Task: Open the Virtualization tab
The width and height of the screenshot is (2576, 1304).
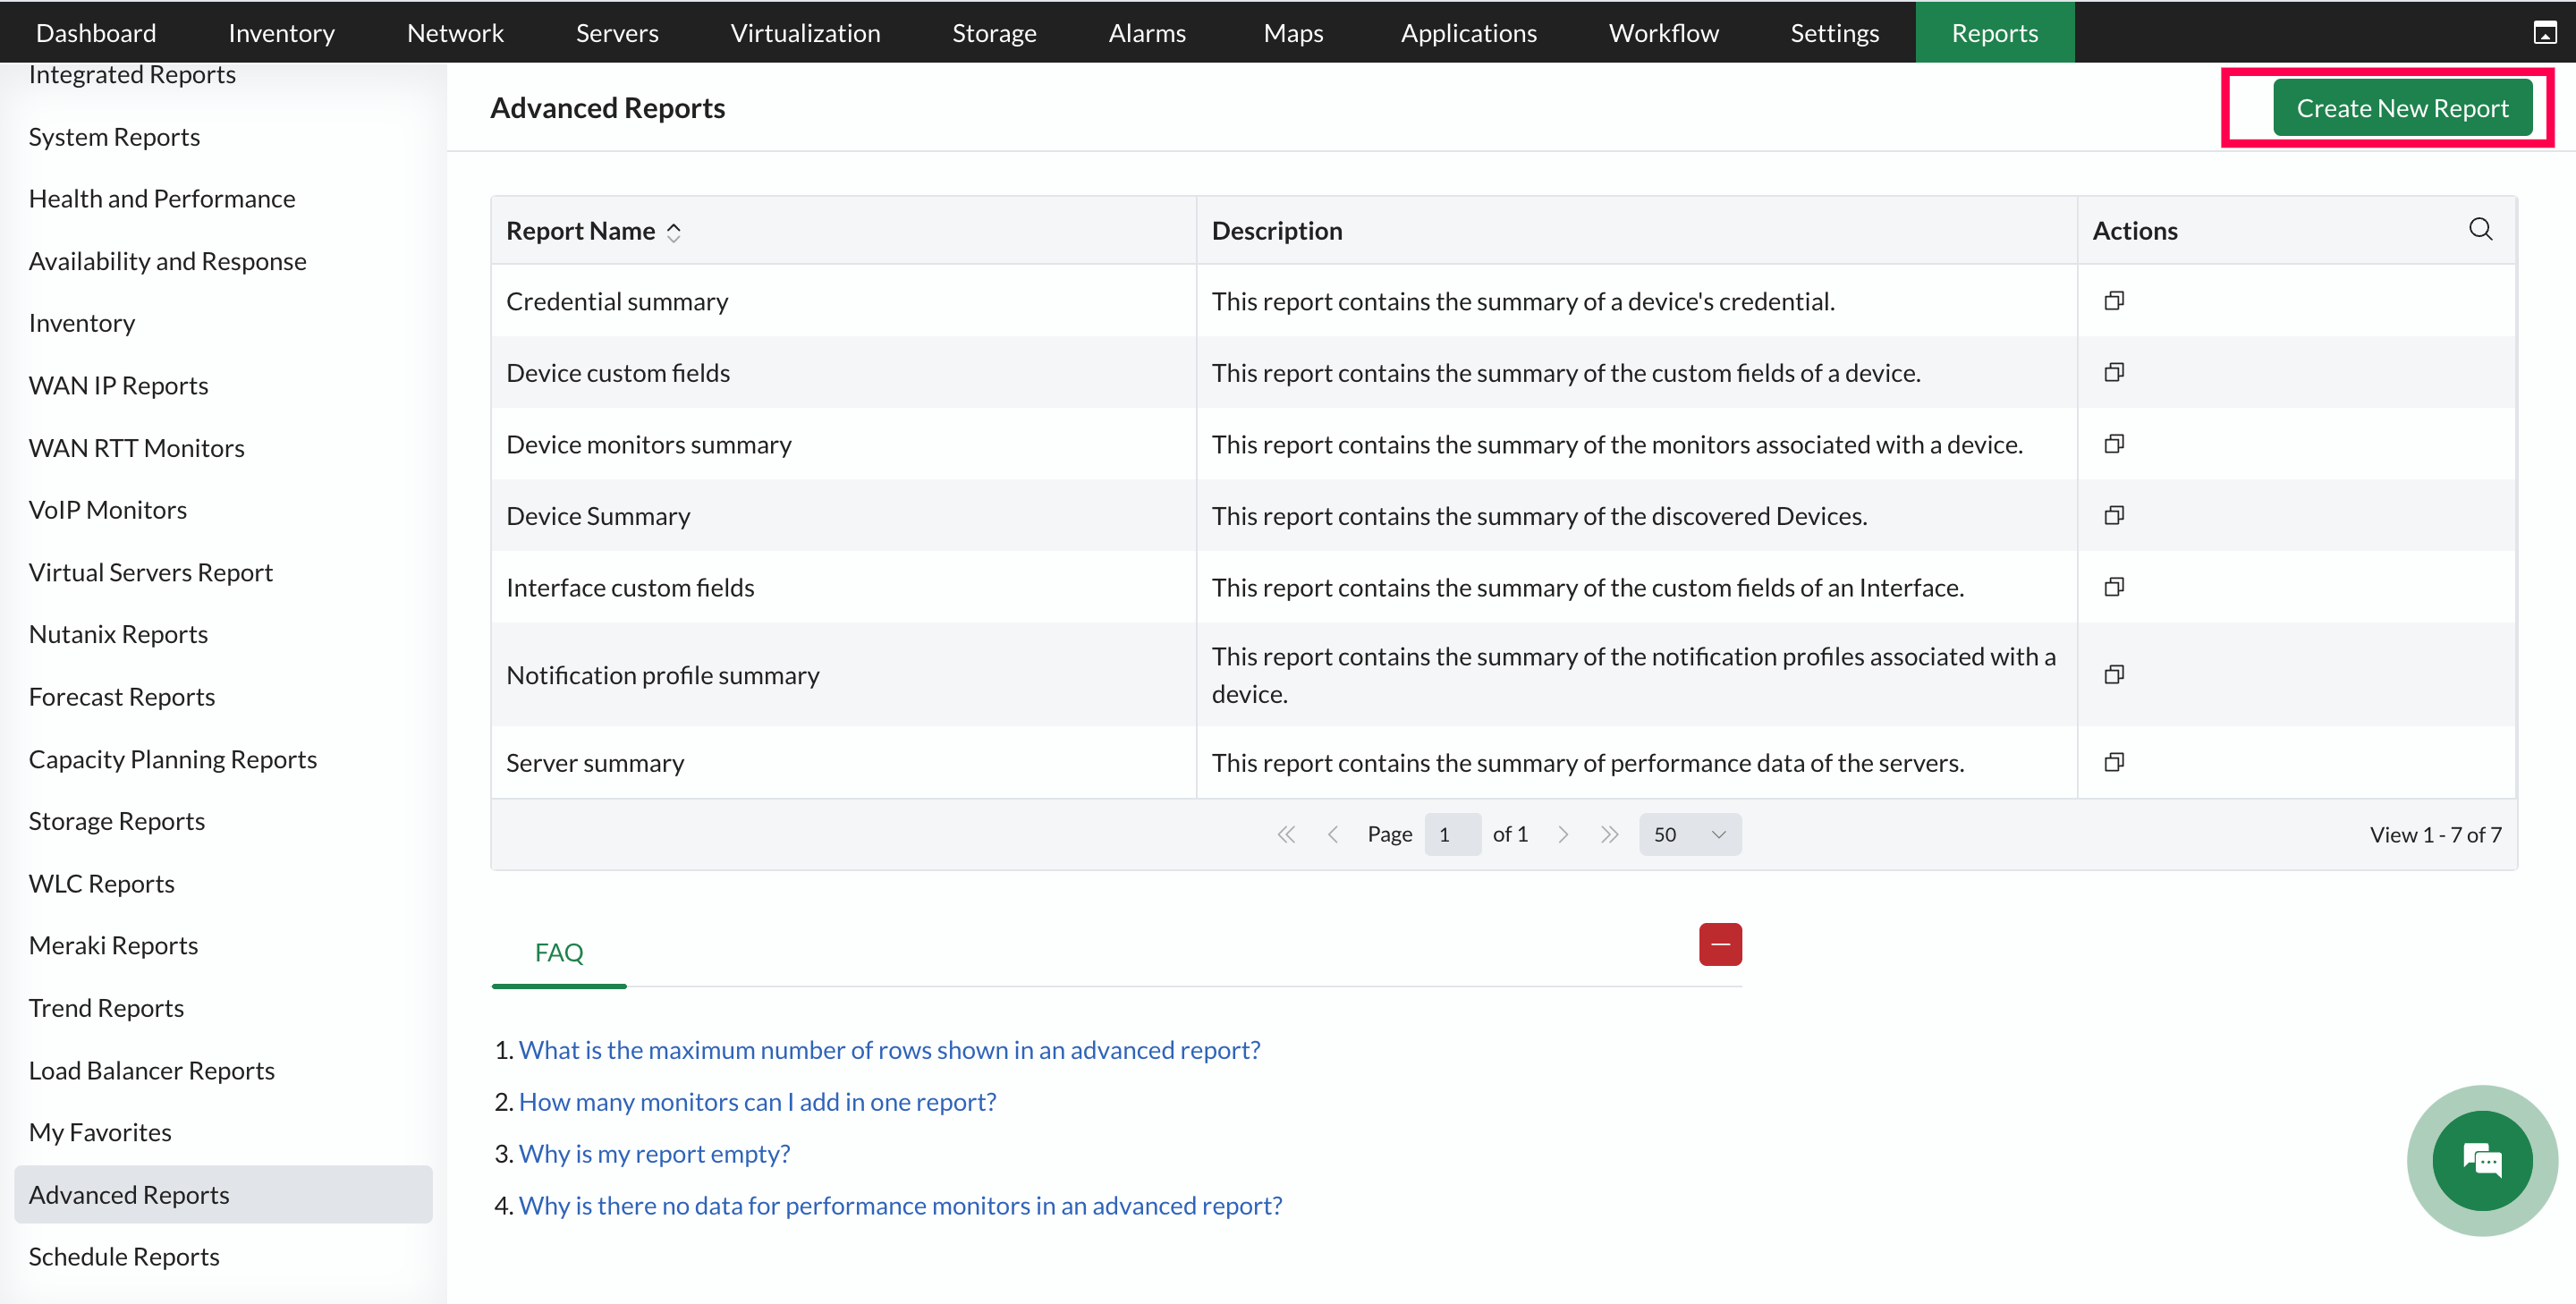Action: click(x=805, y=33)
